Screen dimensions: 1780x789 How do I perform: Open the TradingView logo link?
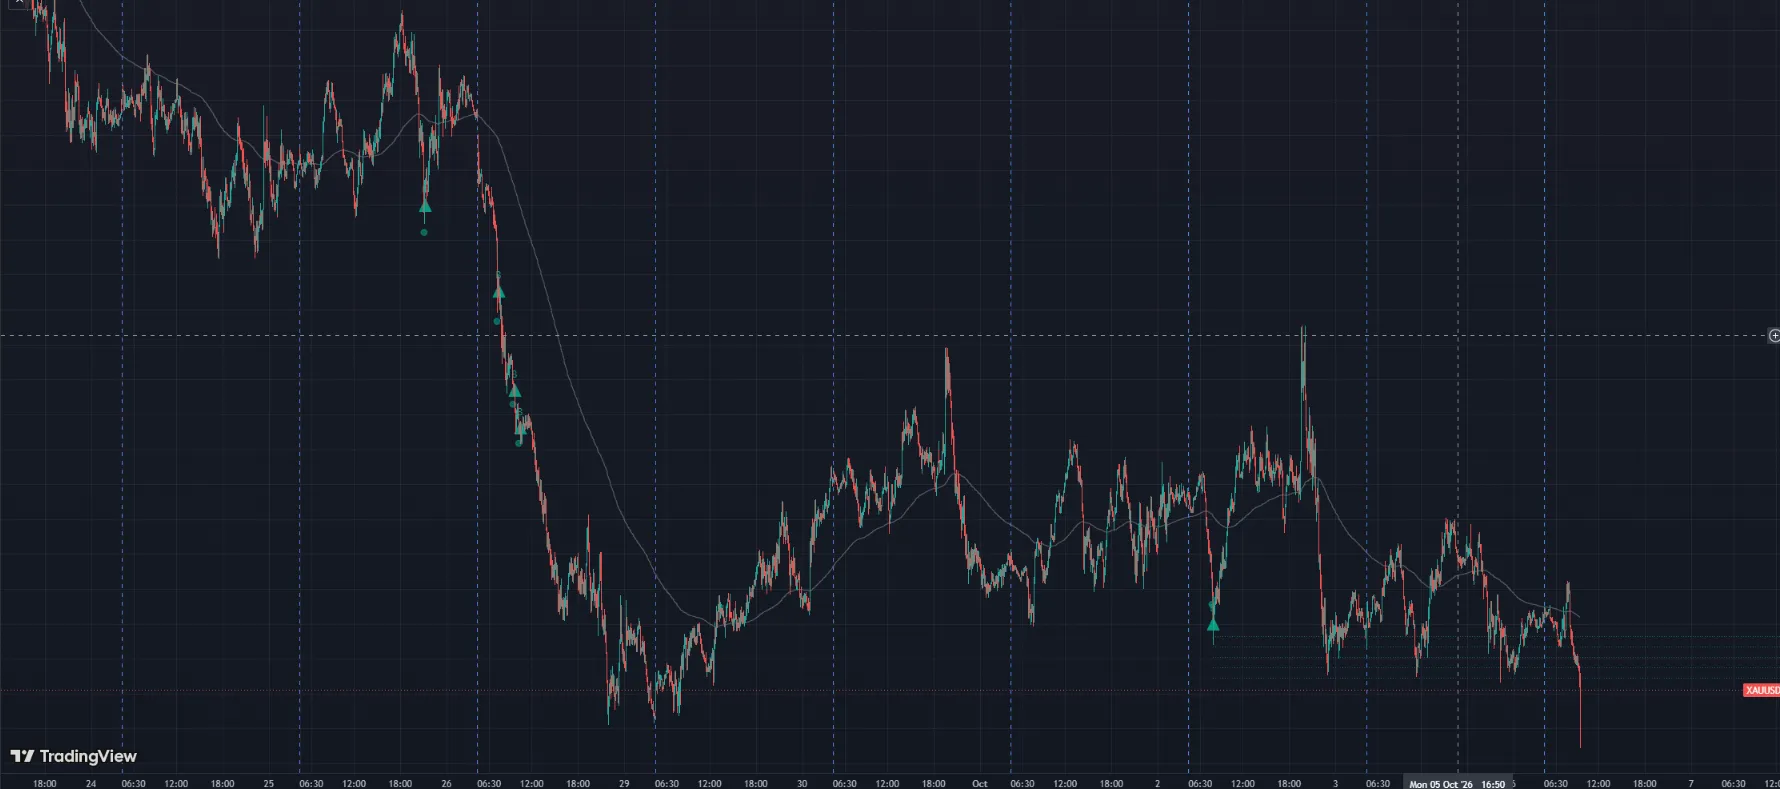pyautogui.click(x=73, y=756)
